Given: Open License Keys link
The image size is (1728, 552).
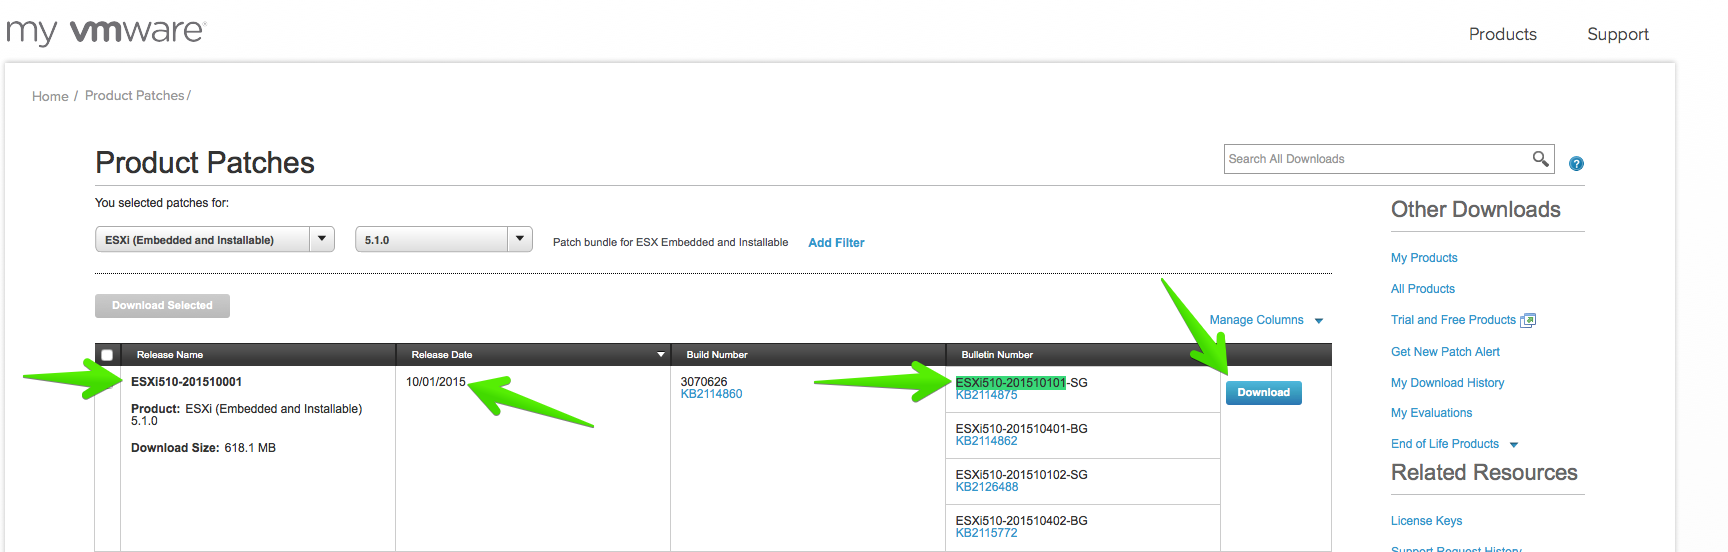Looking at the screenshot, I should (1426, 521).
